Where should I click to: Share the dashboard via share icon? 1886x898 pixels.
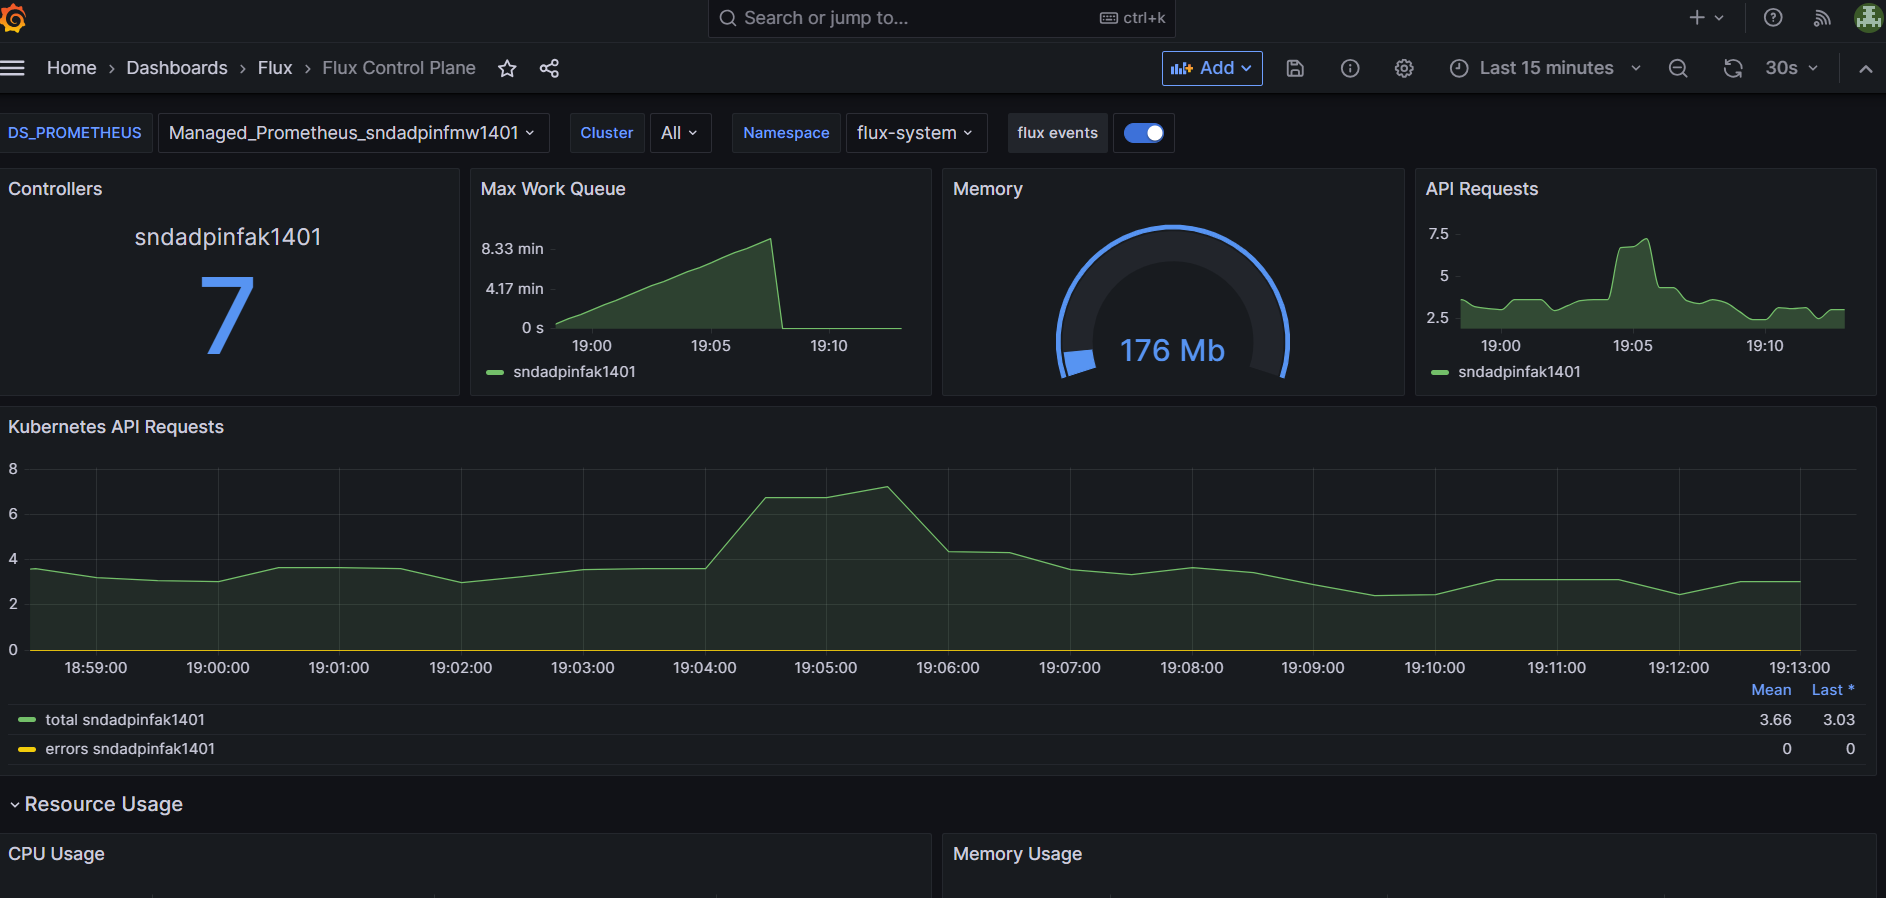pos(549,68)
